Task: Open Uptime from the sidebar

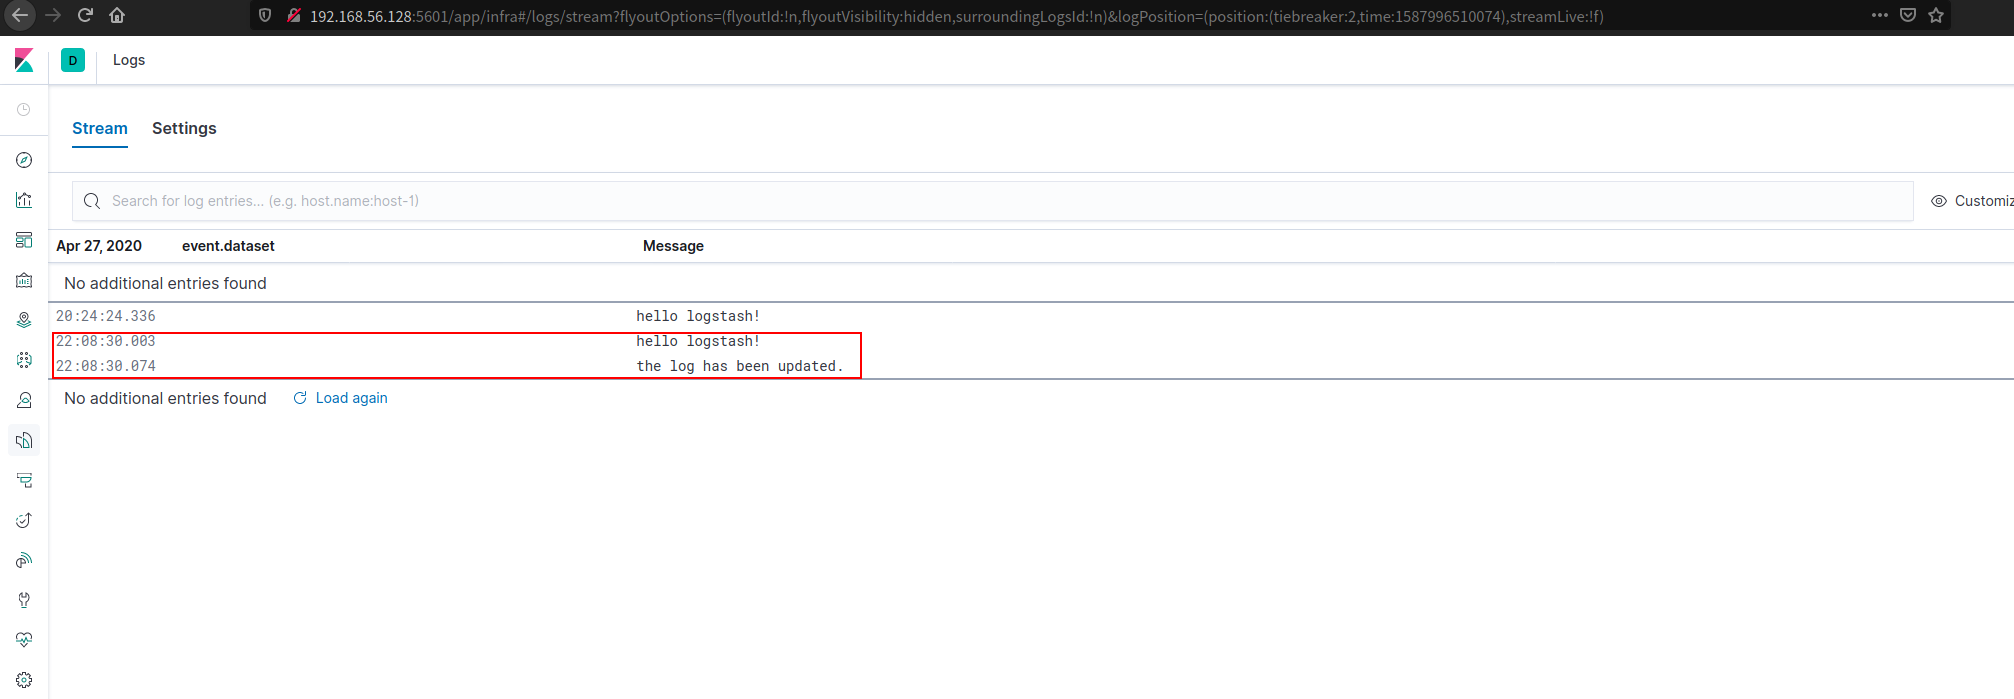Action: click(24, 520)
